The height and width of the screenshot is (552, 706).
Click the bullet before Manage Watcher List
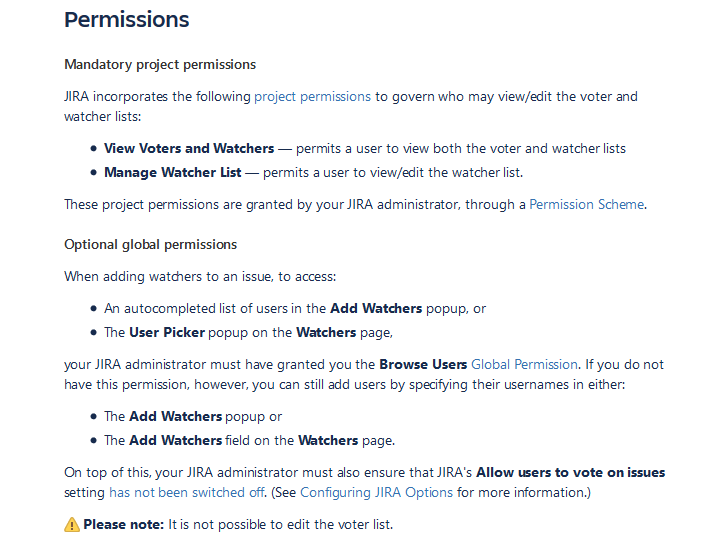click(94, 172)
